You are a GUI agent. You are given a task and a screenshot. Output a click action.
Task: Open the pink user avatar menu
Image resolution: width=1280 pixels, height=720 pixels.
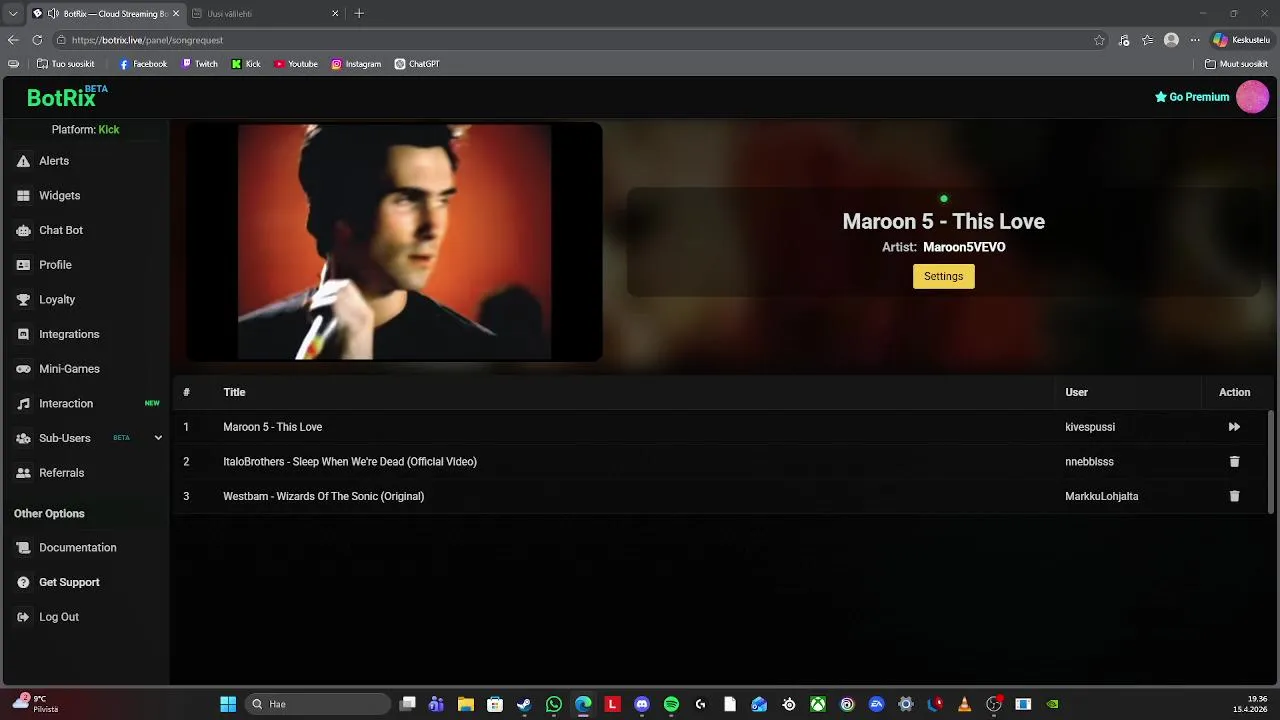(1252, 97)
